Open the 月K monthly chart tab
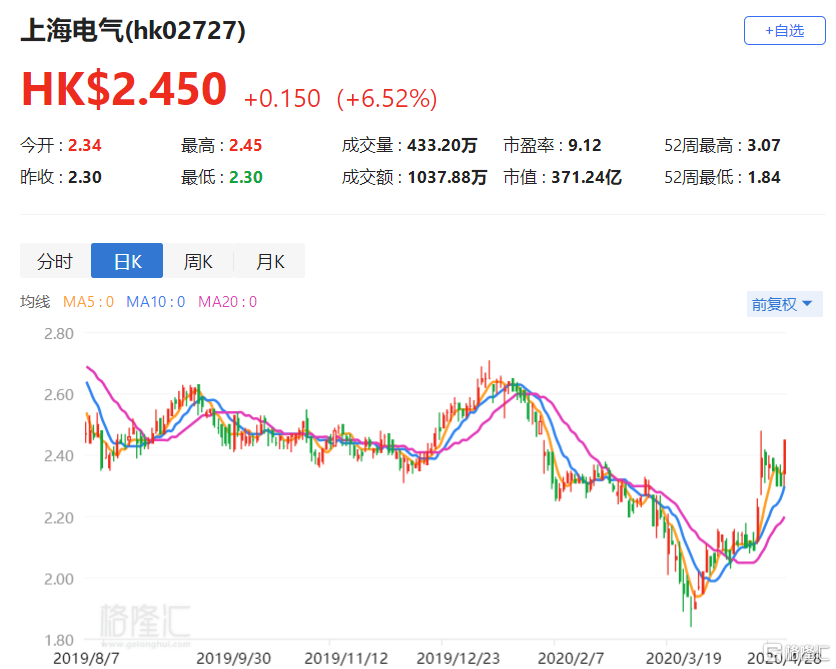 click(270, 262)
